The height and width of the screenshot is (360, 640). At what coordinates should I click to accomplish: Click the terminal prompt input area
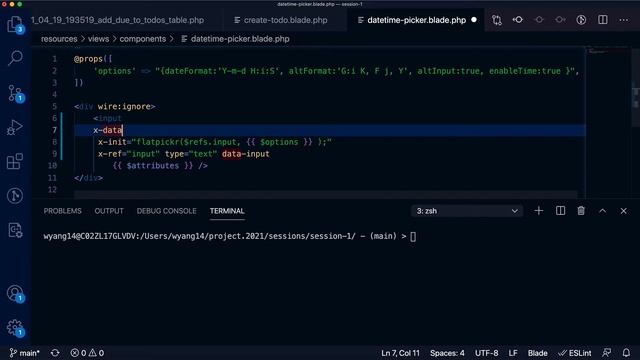click(413, 236)
